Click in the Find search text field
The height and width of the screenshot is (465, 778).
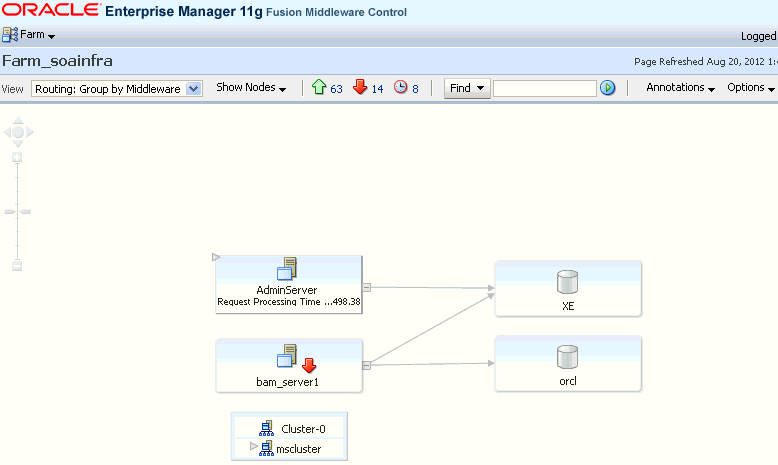(544, 88)
